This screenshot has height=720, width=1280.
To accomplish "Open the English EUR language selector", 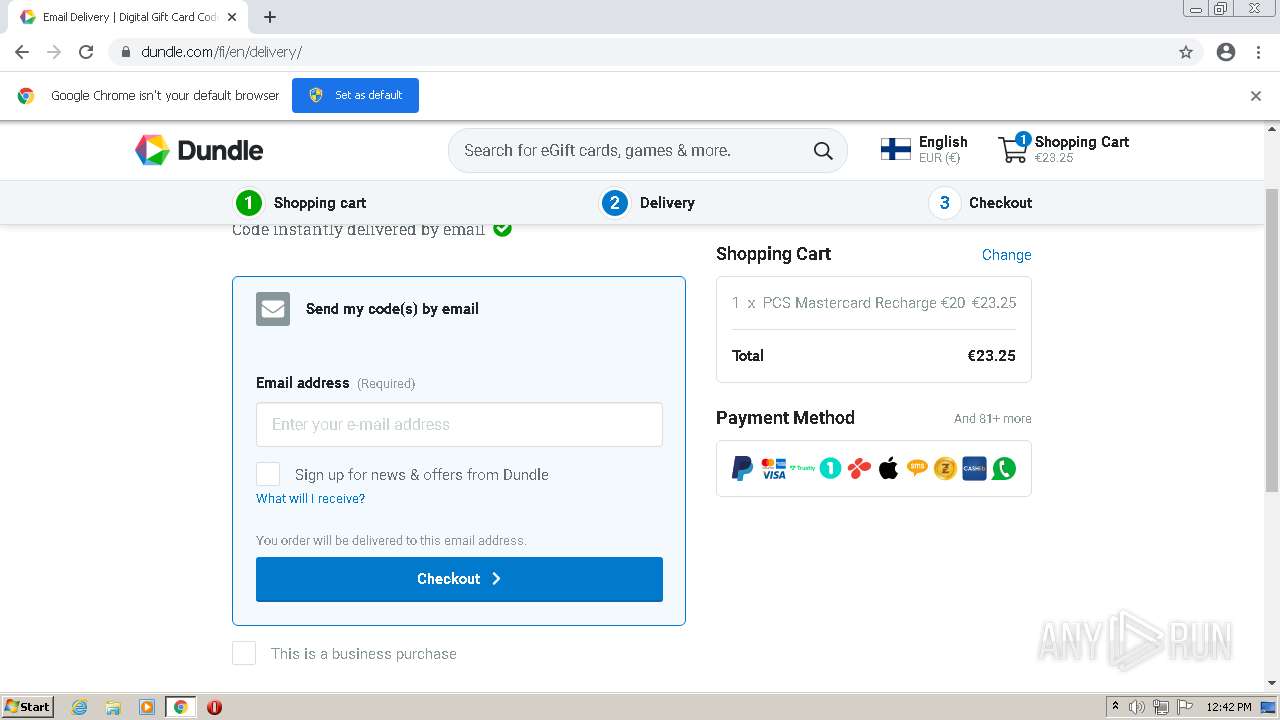I will (x=924, y=149).
